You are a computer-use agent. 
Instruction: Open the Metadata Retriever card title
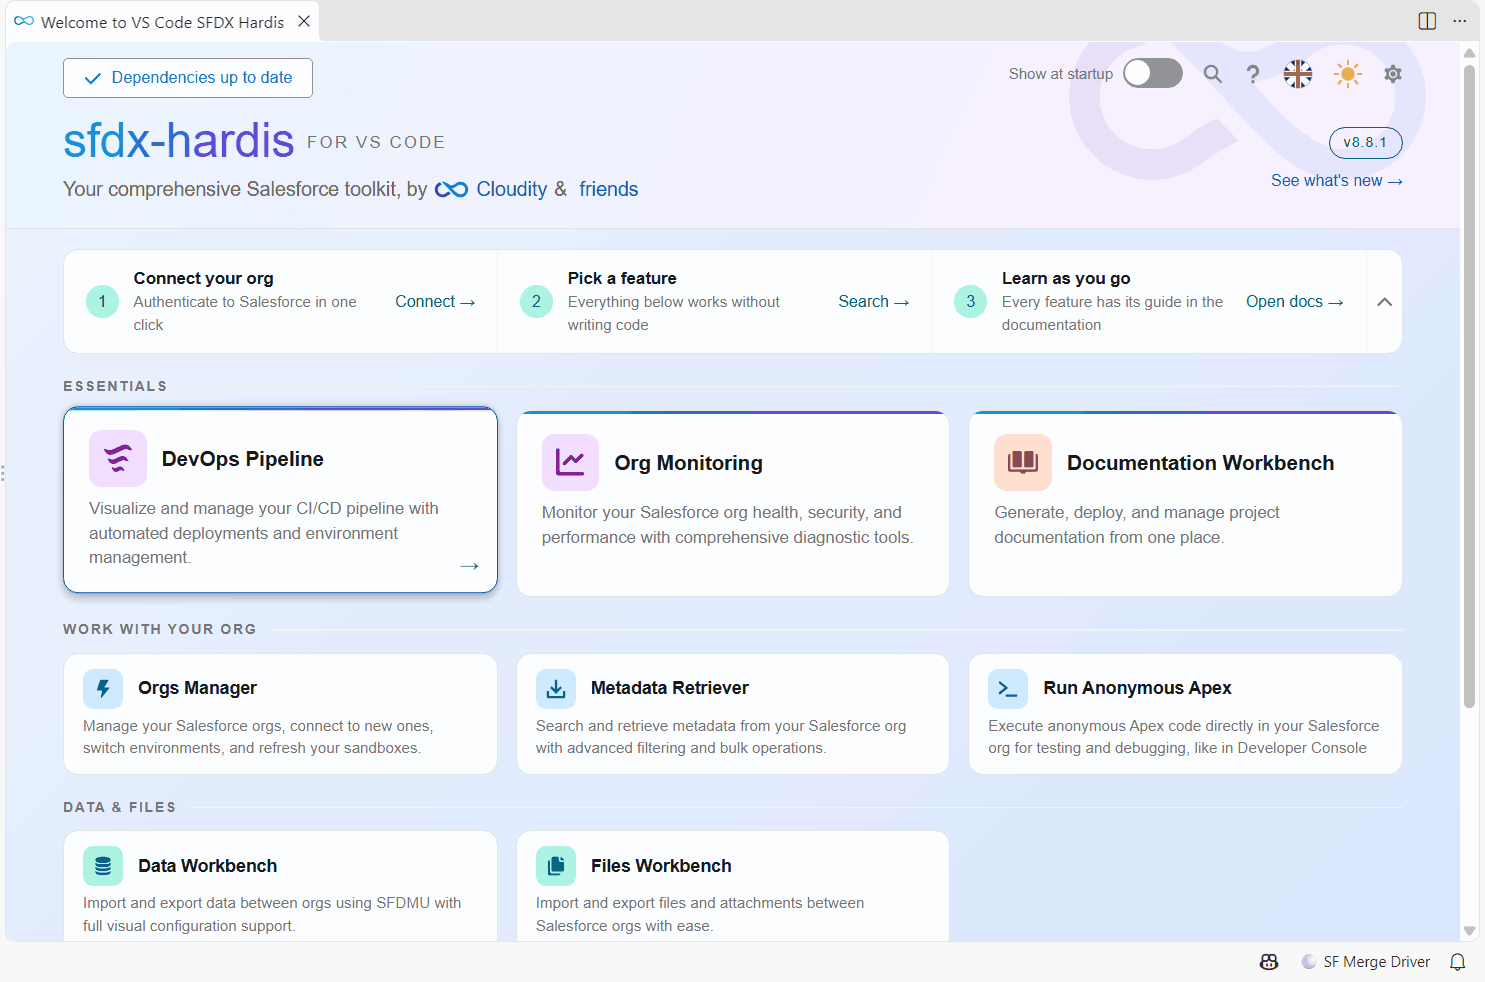pos(670,688)
